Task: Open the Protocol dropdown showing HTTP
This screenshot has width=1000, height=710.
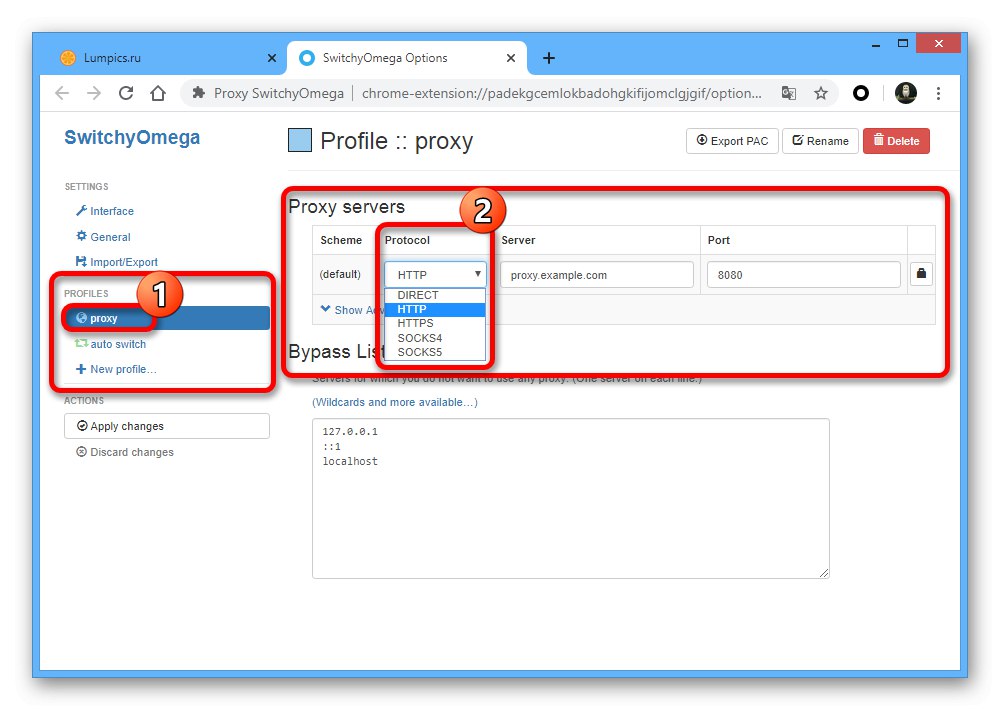Action: 436,274
